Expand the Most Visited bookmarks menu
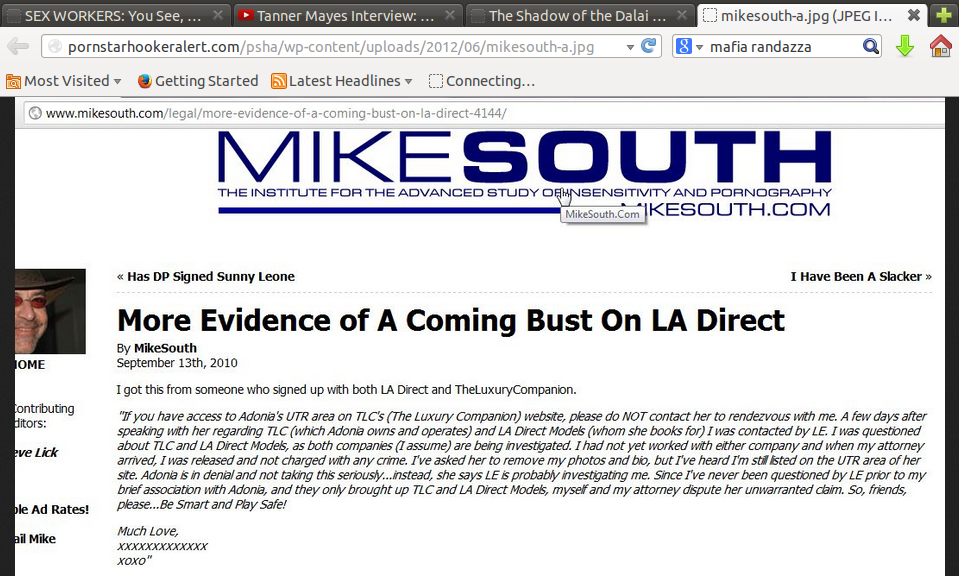The image size is (959, 576). tap(117, 81)
